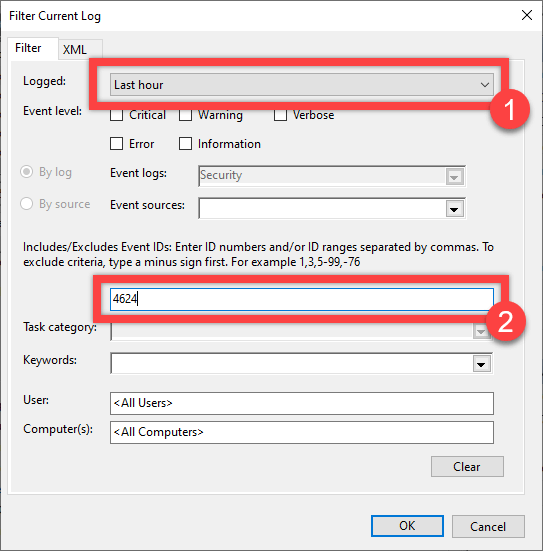Tick the Error event level checkbox
This screenshot has height=551, width=543.
tap(116, 144)
